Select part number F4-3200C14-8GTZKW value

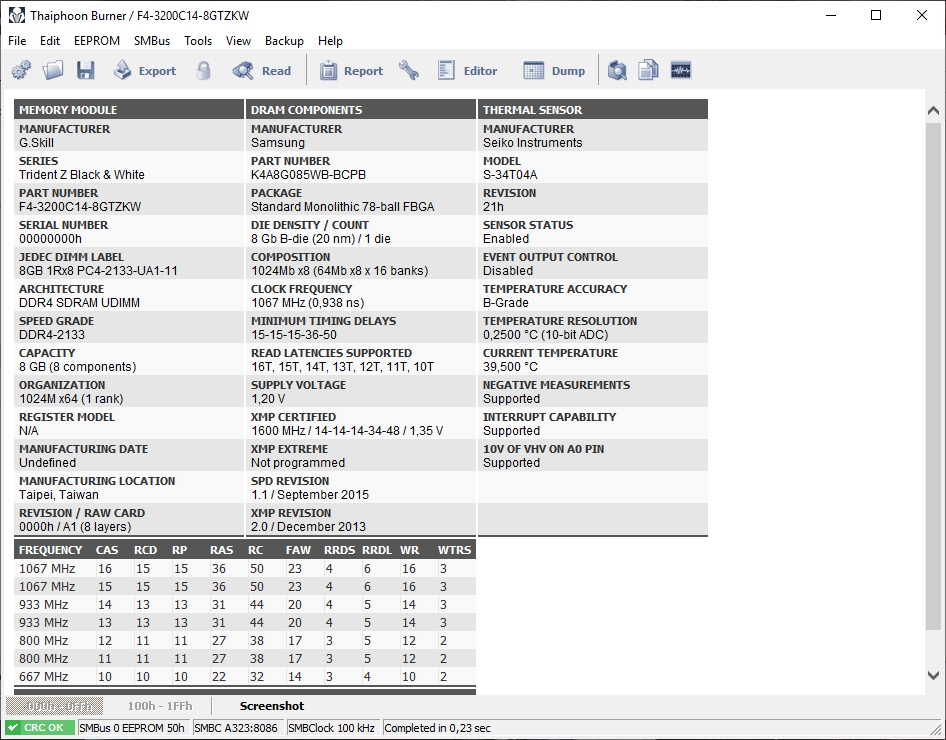coord(80,207)
